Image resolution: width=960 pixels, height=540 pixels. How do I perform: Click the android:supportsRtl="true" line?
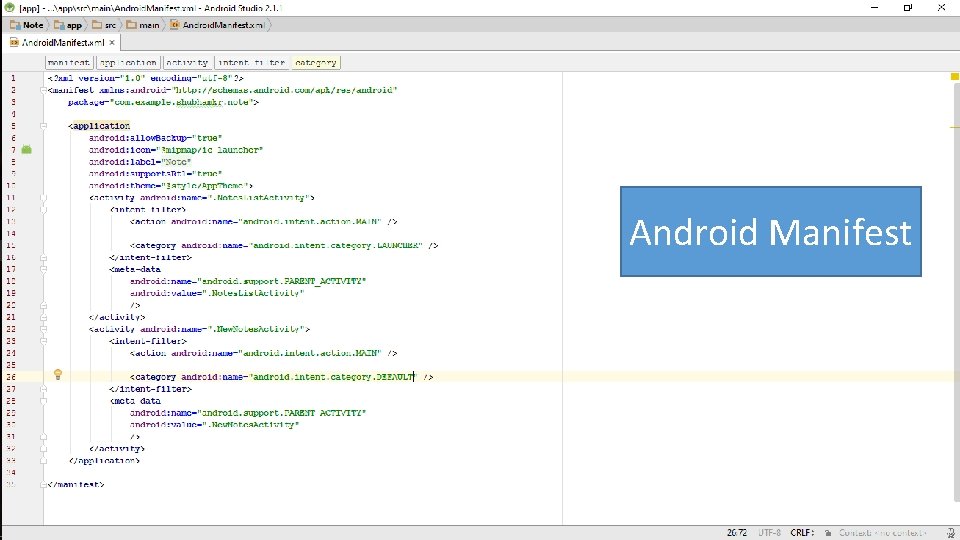(156, 174)
